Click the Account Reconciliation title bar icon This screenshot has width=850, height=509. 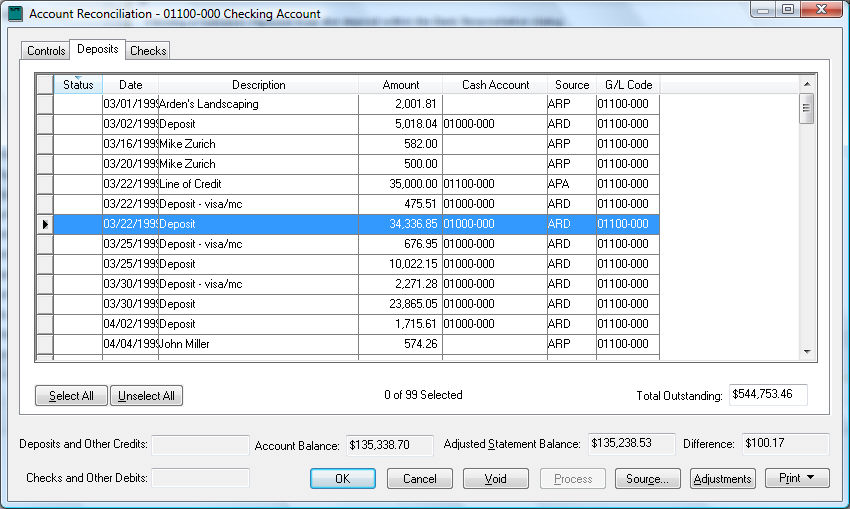tap(15, 14)
